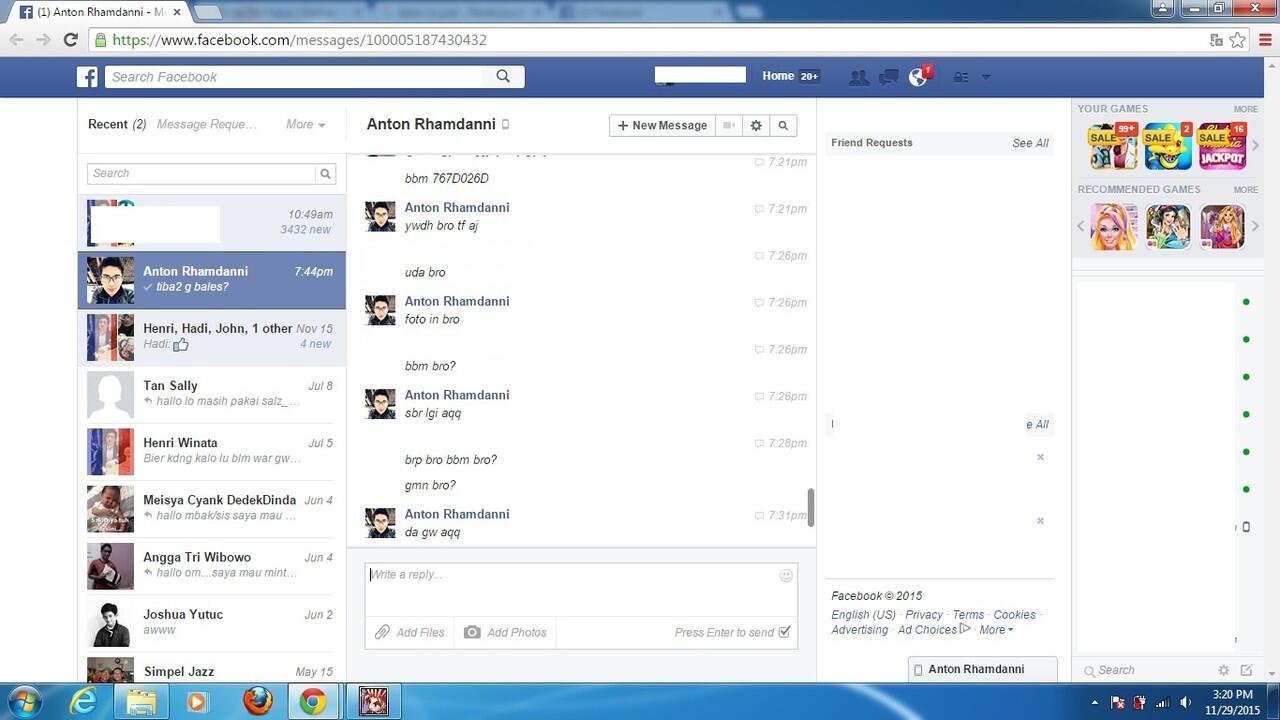Click the Home link

(778, 76)
